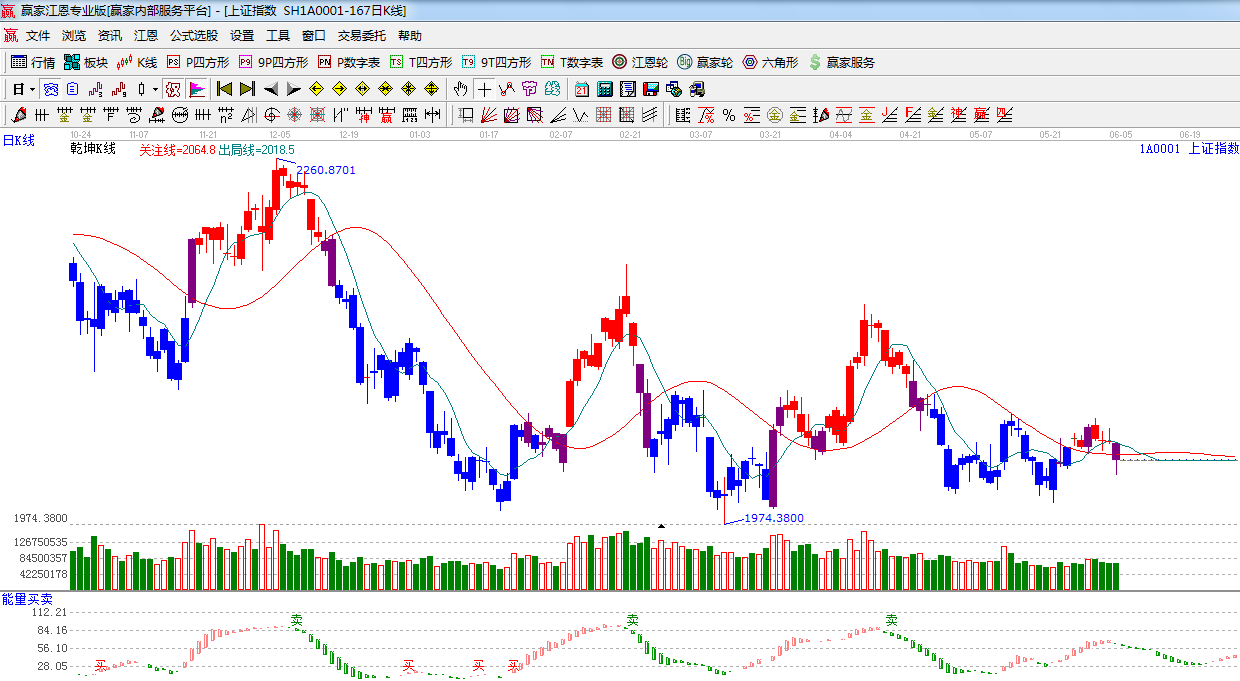The image size is (1240, 681).
Task: Open the 公式选股 menu
Action: tap(193, 36)
